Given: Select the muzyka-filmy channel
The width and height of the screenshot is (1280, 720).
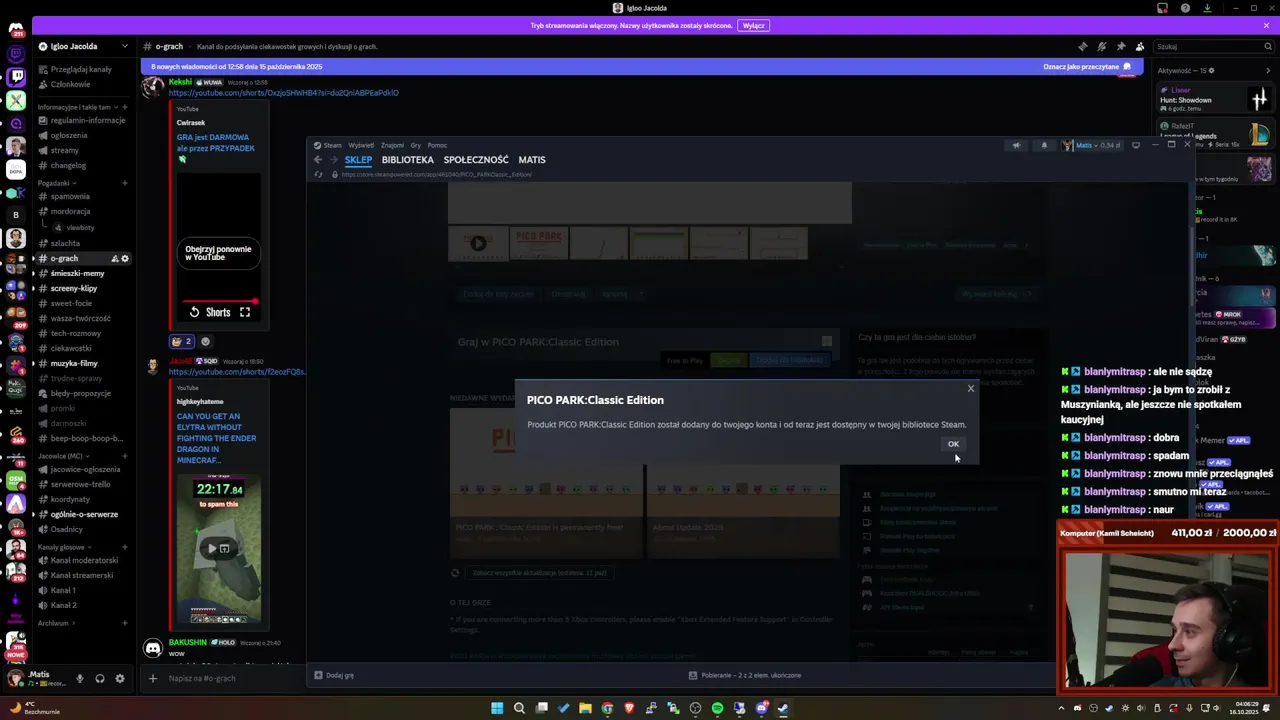Looking at the screenshot, I should pyautogui.click(x=74, y=363).
